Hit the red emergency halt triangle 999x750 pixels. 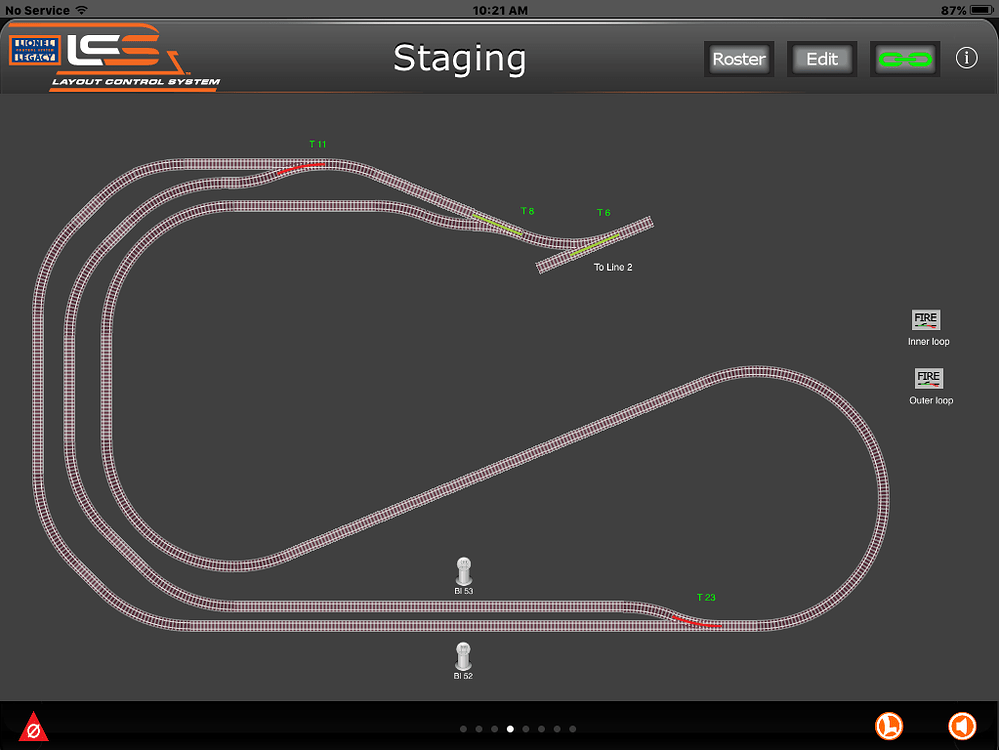point(33,727)
